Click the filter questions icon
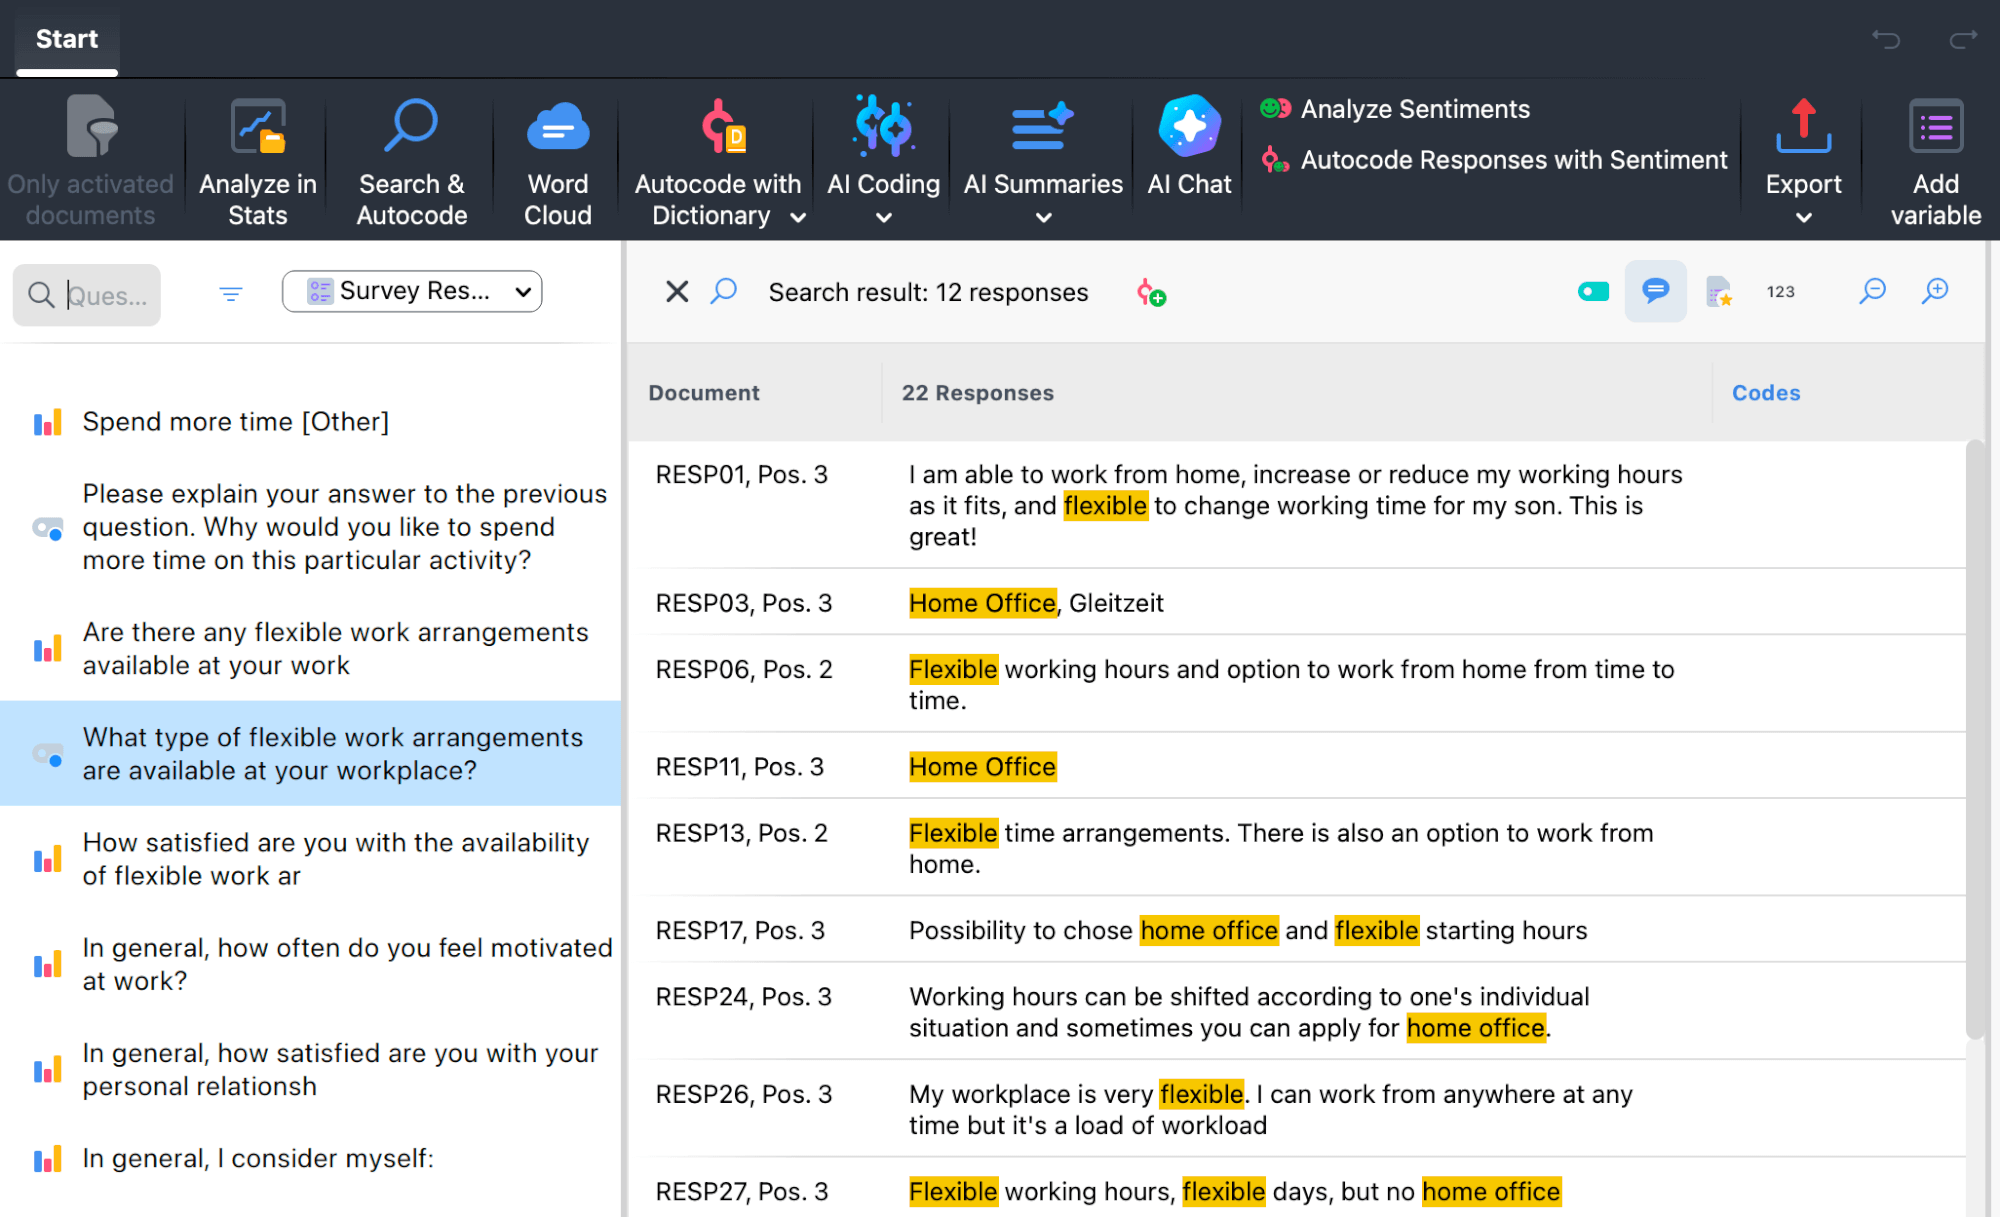This screenshot has height=1217, width=2000. pos(230,293)
